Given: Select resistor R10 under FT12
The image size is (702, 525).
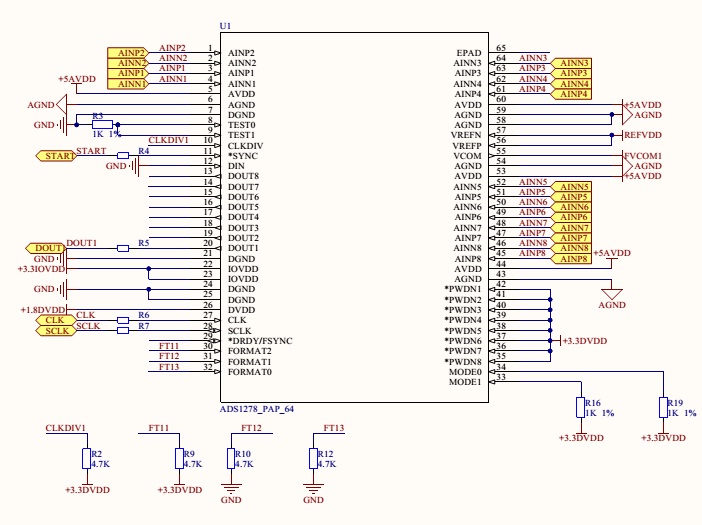Looking at the screenshot, I should pyautogui.click(x=231, y=458).
